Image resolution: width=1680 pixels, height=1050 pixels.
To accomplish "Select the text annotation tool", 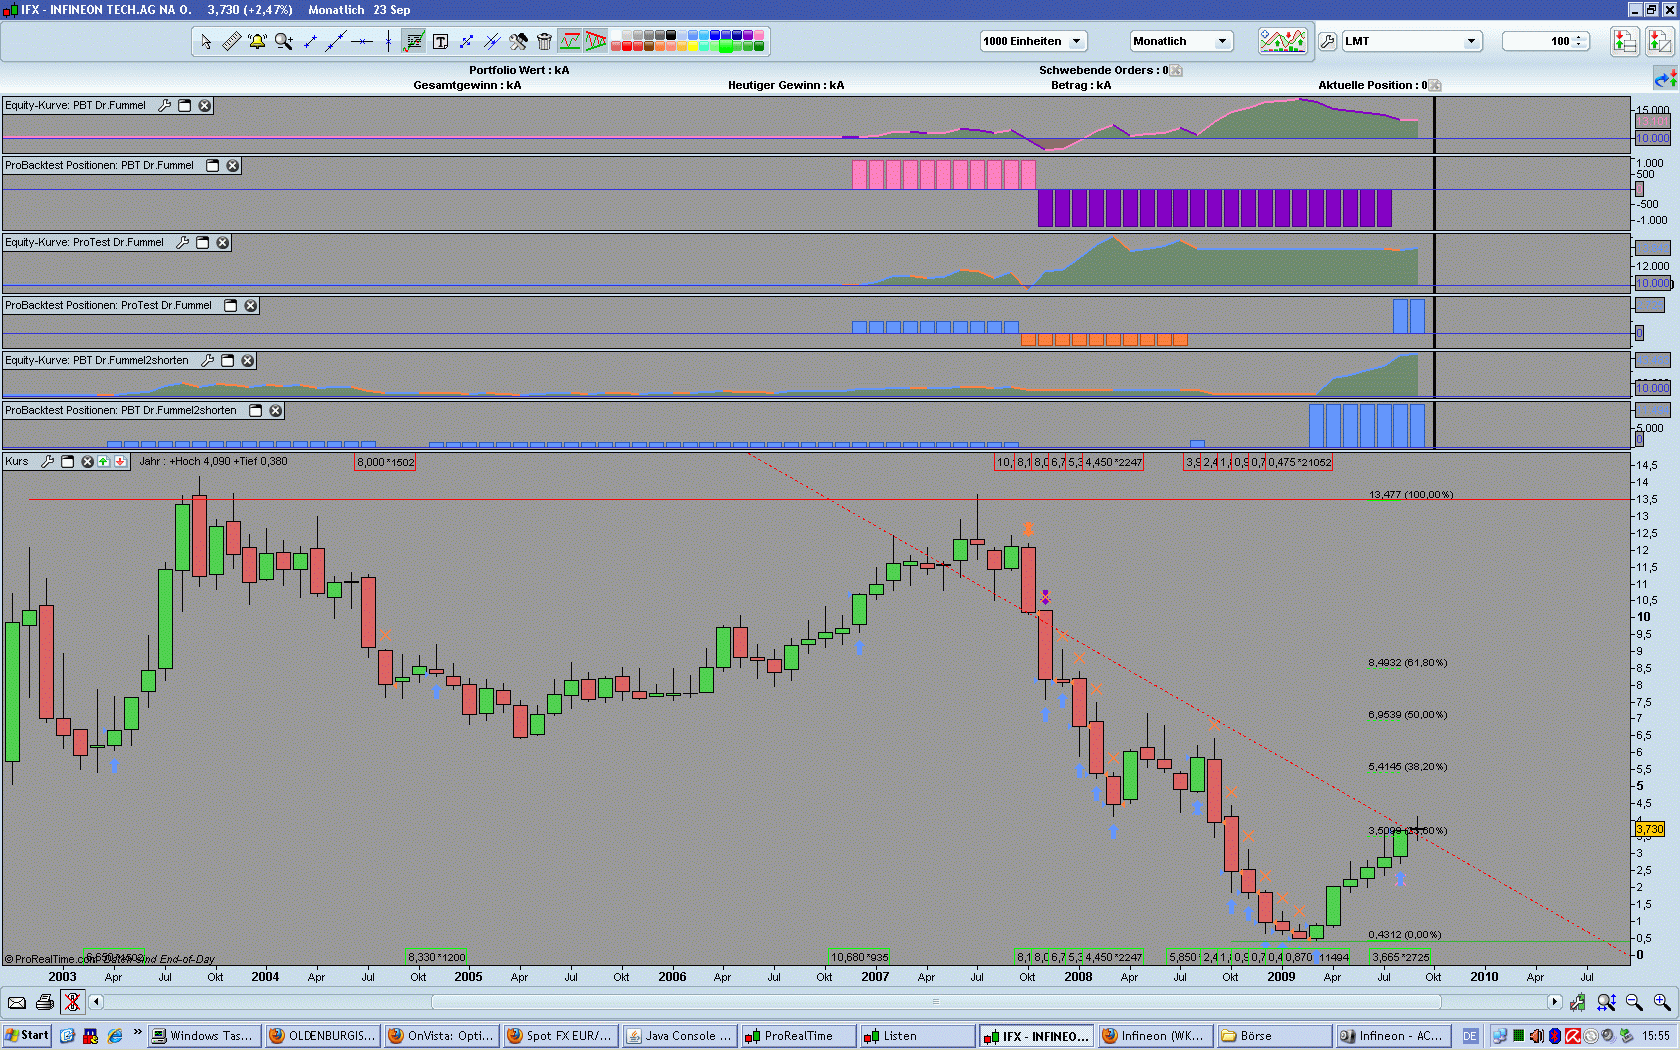I will click(x=440, y=41).
